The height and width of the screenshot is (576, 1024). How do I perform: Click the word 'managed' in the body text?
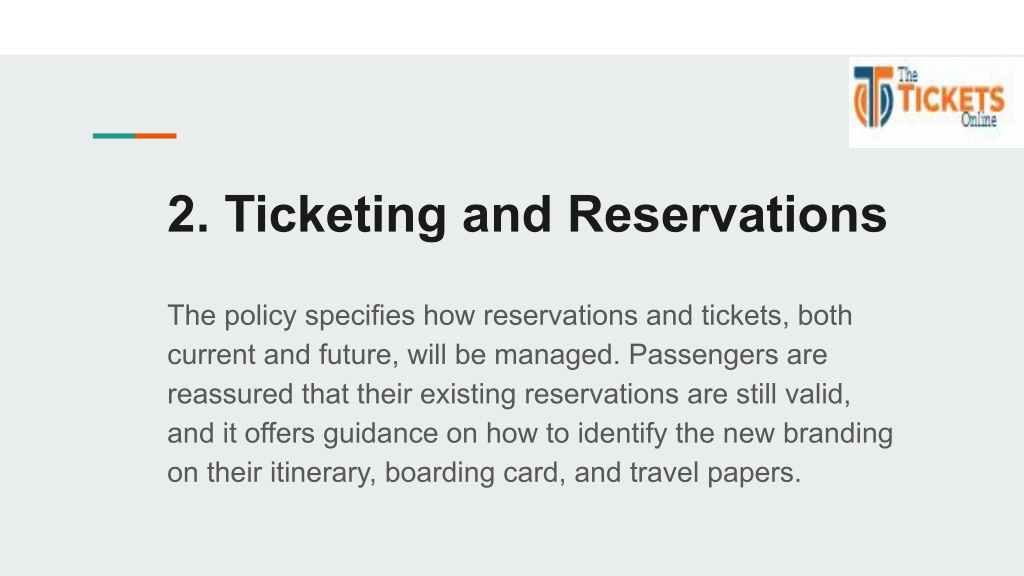click(557, 356)
